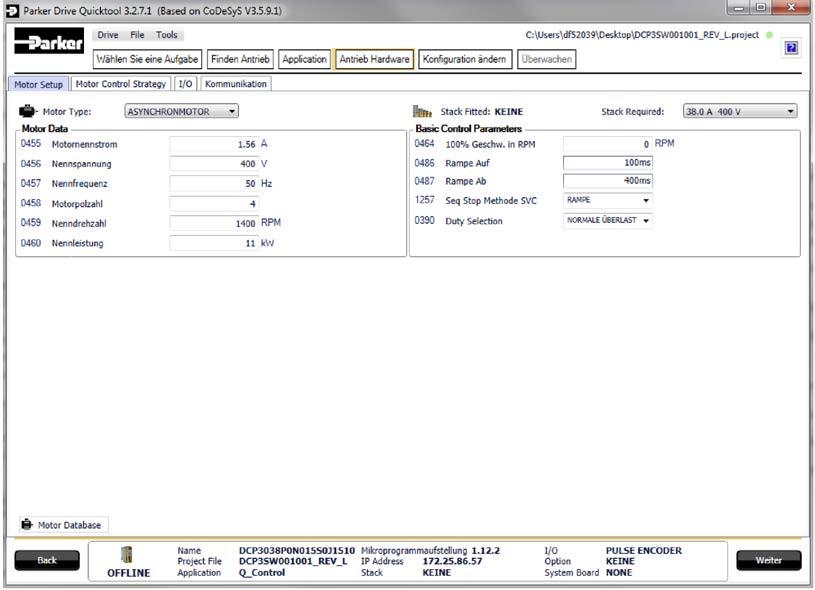Click the drive name DCP3038P0N015S0J1510
This screenshot has width=815, height=590.
pos(297,550)
